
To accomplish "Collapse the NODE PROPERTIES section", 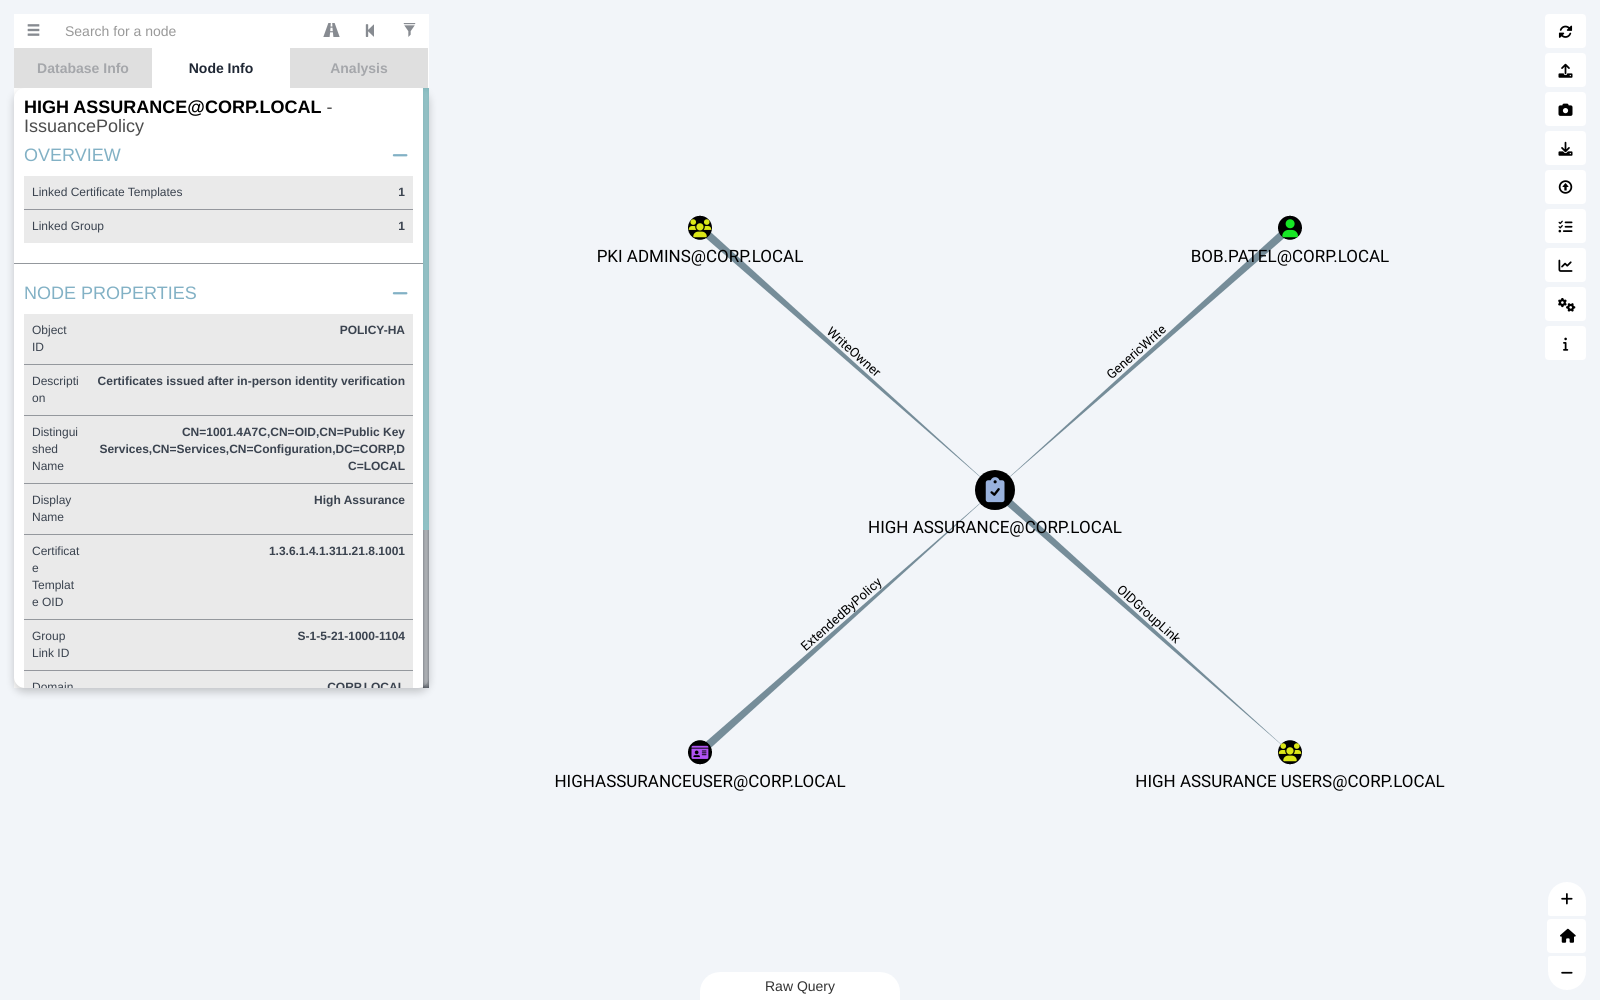I will click(x=400, y=293).
